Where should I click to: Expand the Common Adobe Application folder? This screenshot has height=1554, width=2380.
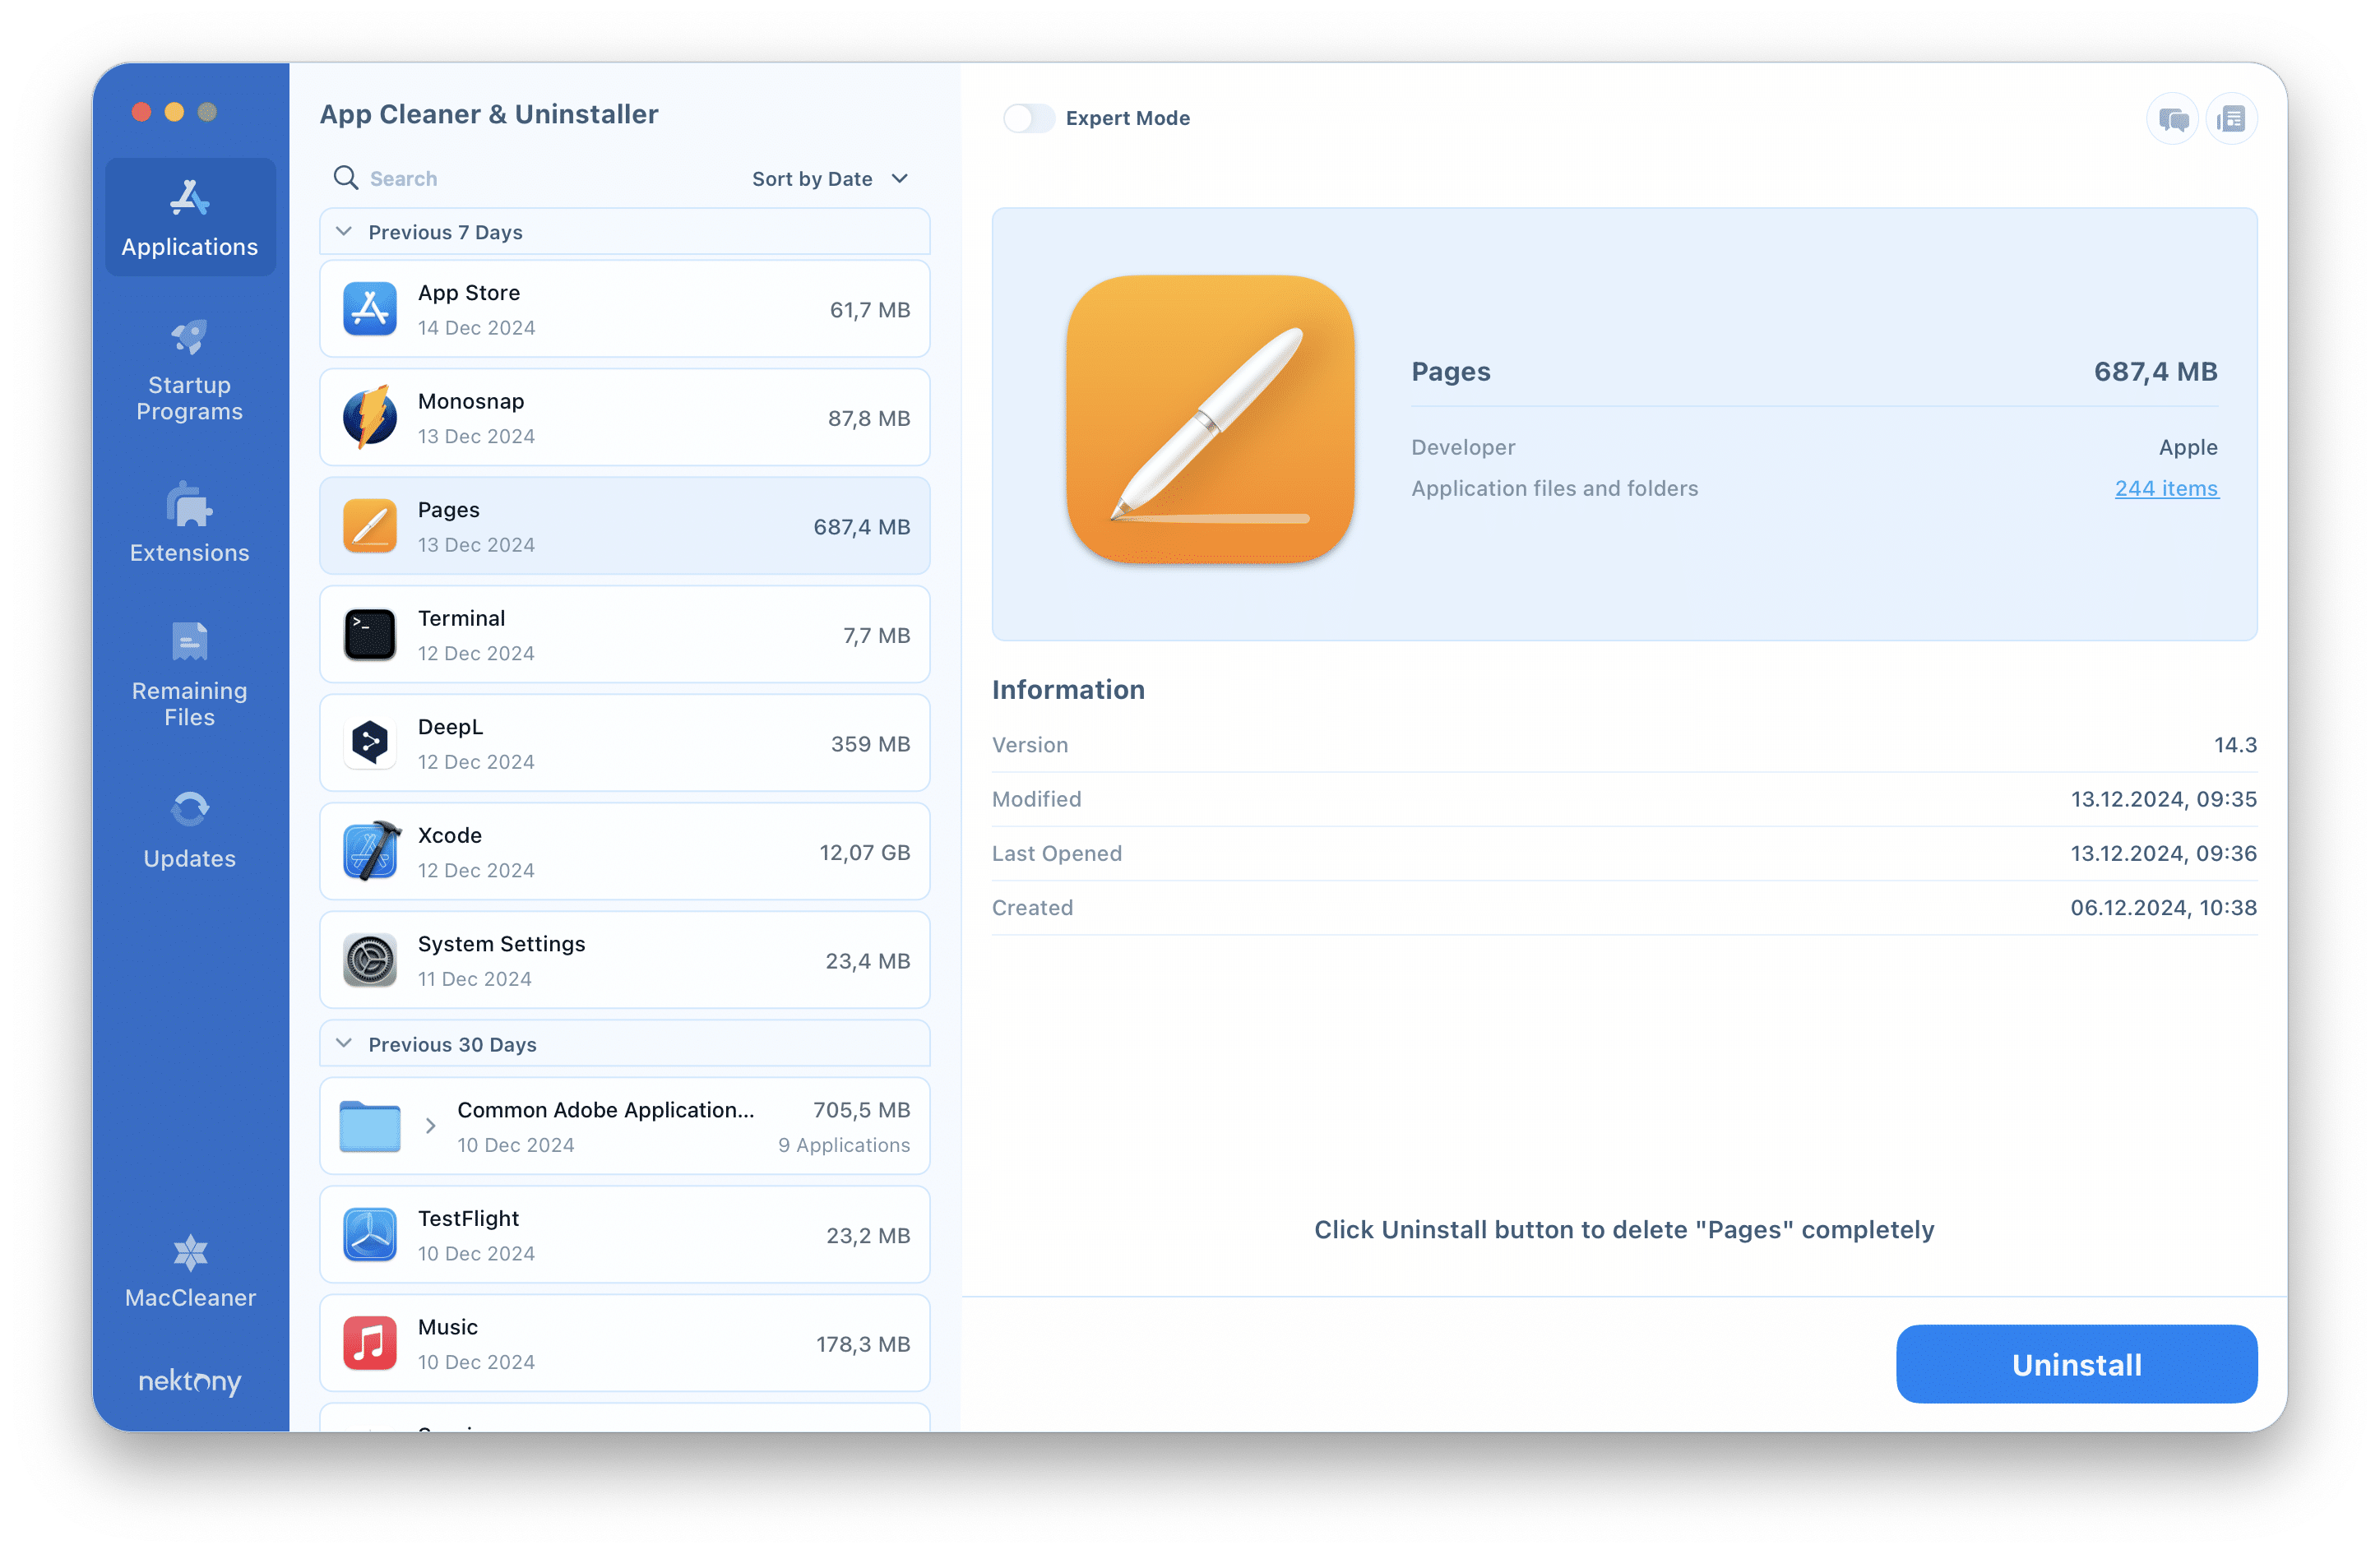tap(431, 1126)
